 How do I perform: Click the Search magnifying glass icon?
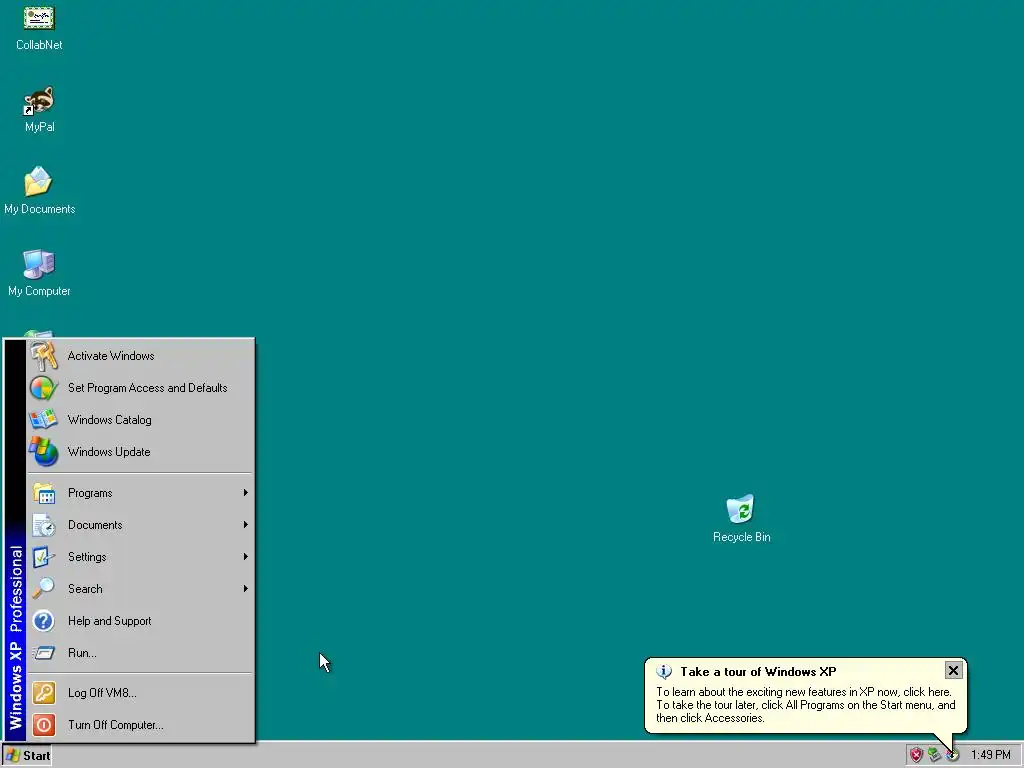[x=44, y=589]
